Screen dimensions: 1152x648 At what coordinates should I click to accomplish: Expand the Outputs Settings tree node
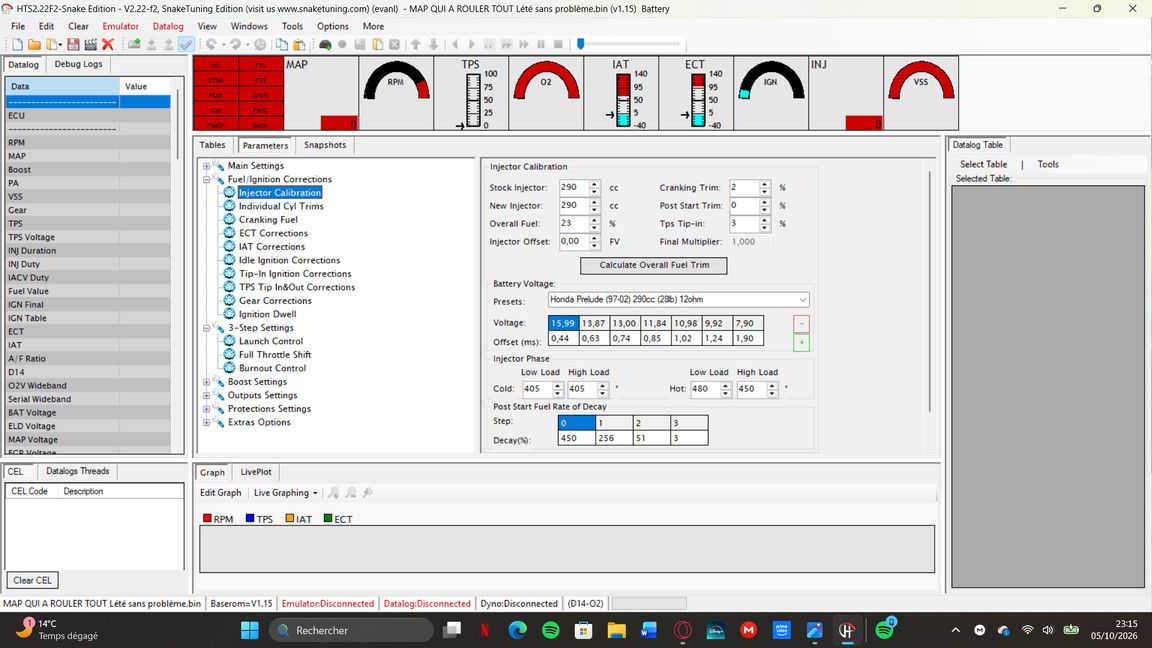(206, 395)
